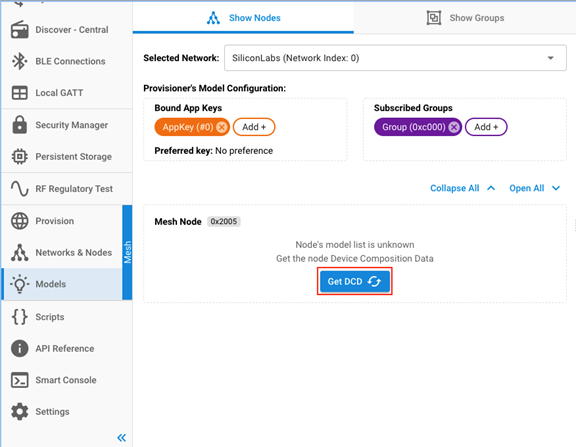Select Networks & Nodes sidebar icon
The image size is (576, 447).
tap(19, 253)
